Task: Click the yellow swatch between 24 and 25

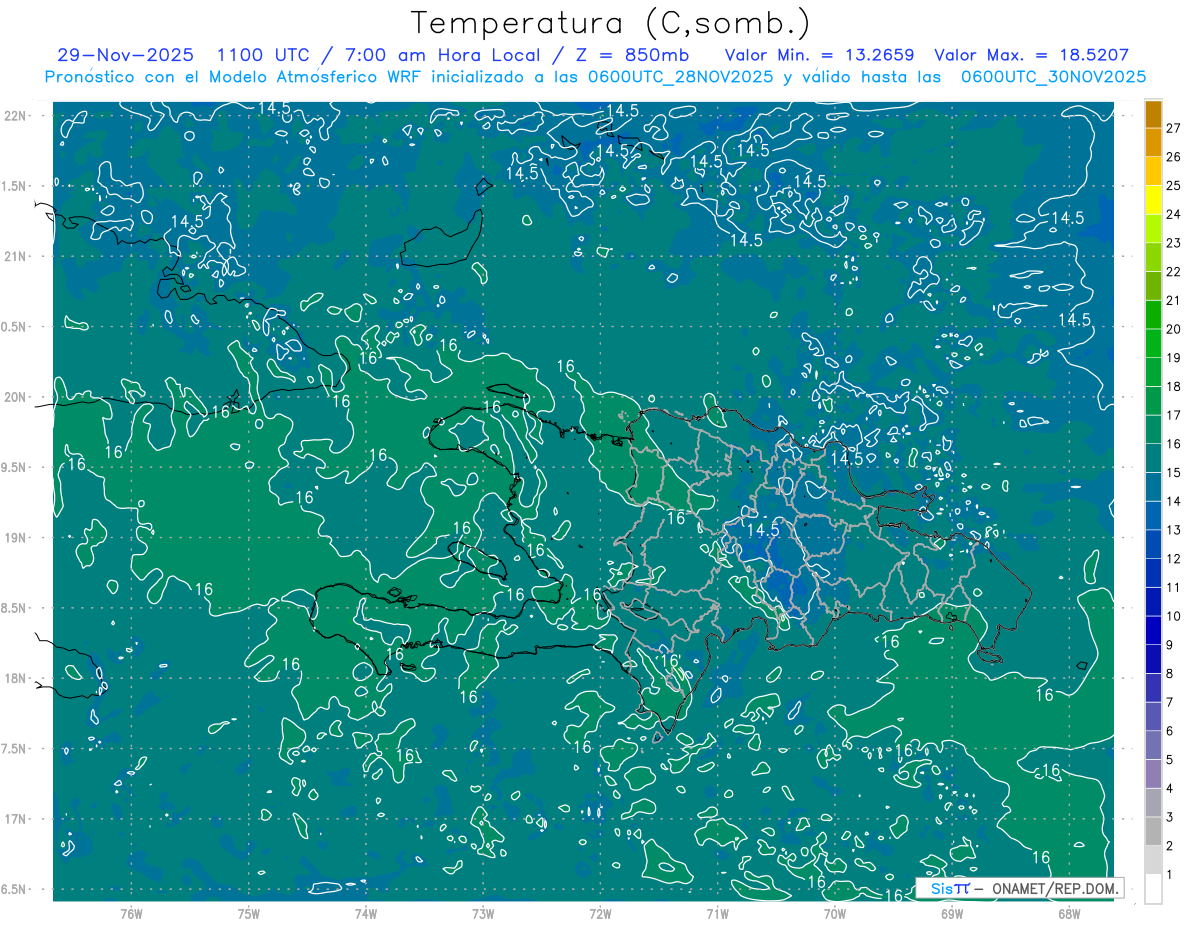Action: tap(1153, 200)
